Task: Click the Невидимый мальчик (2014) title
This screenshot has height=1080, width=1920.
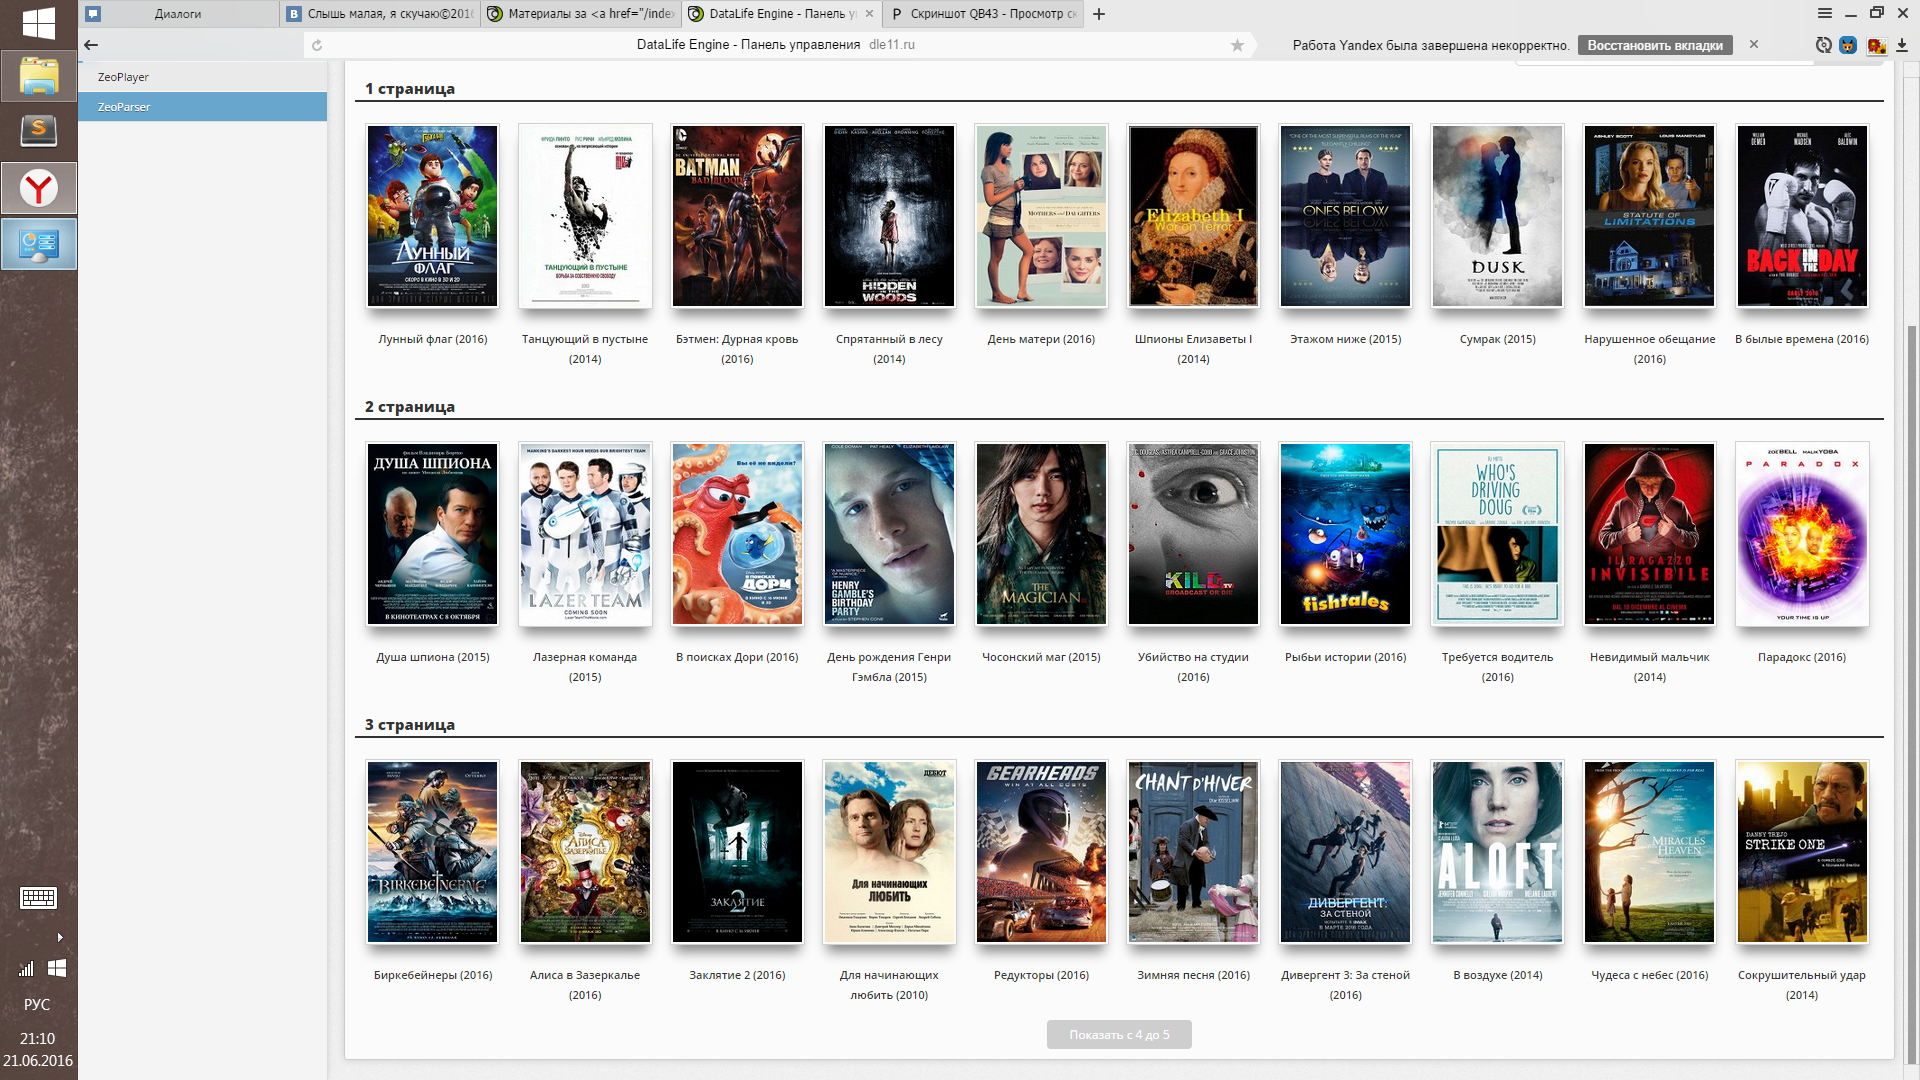Action: click(1649, 667)
